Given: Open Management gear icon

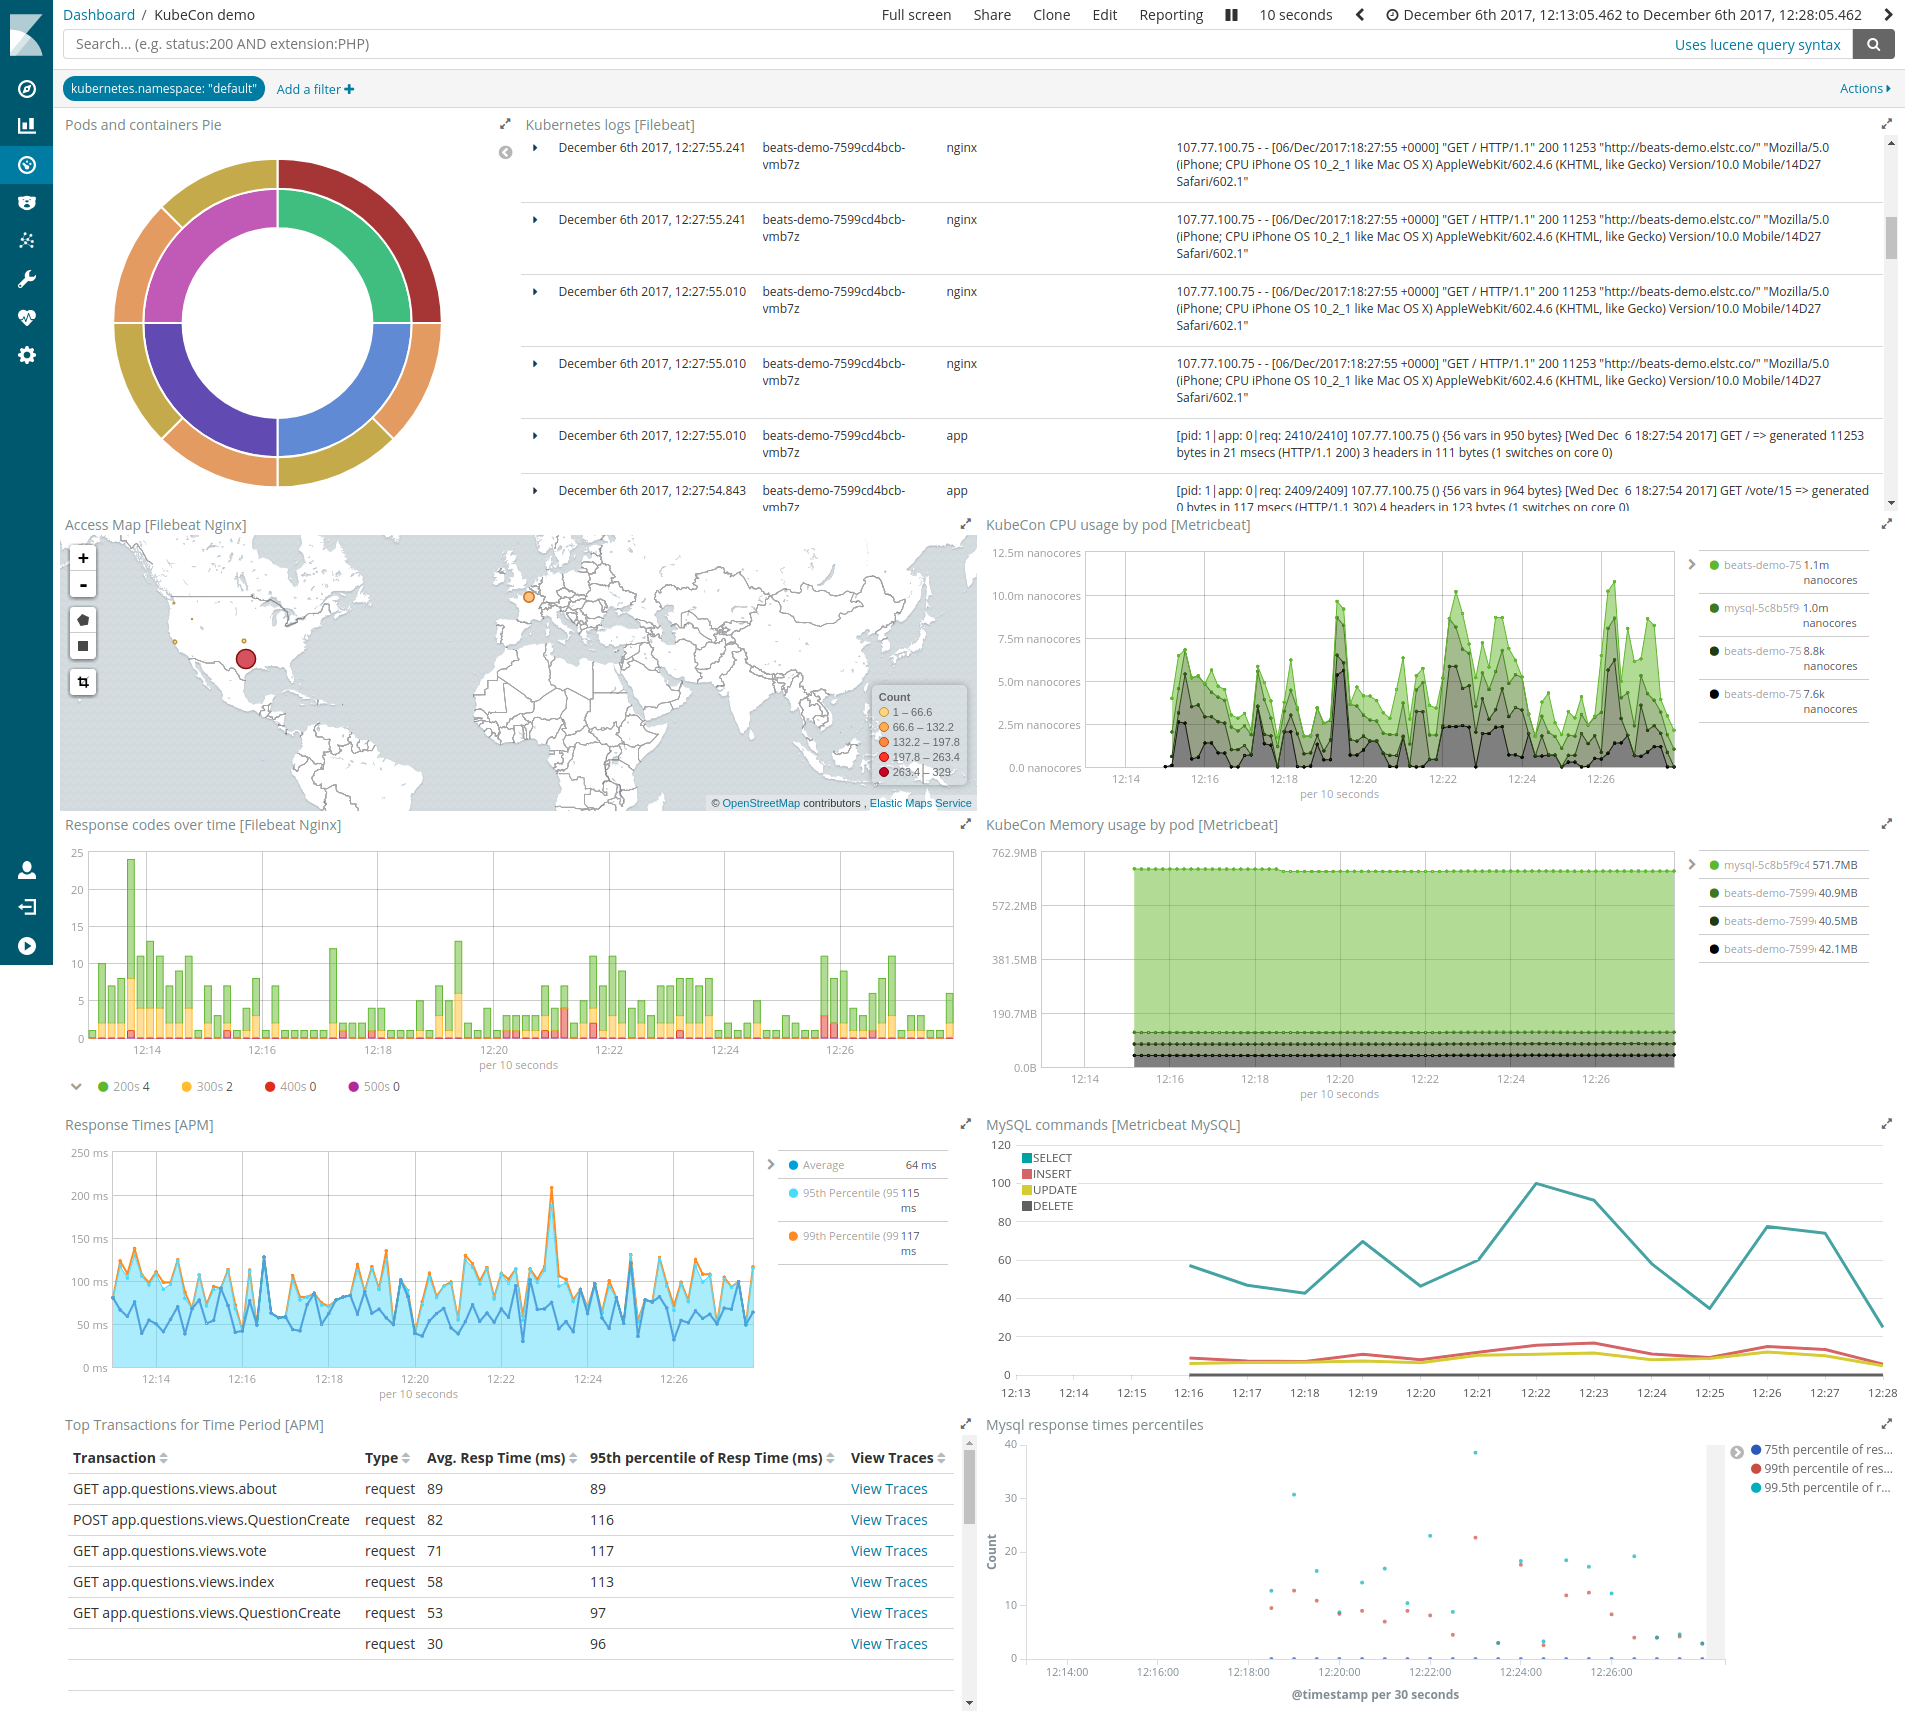Looking at the screenshot, I should point(27,355).
